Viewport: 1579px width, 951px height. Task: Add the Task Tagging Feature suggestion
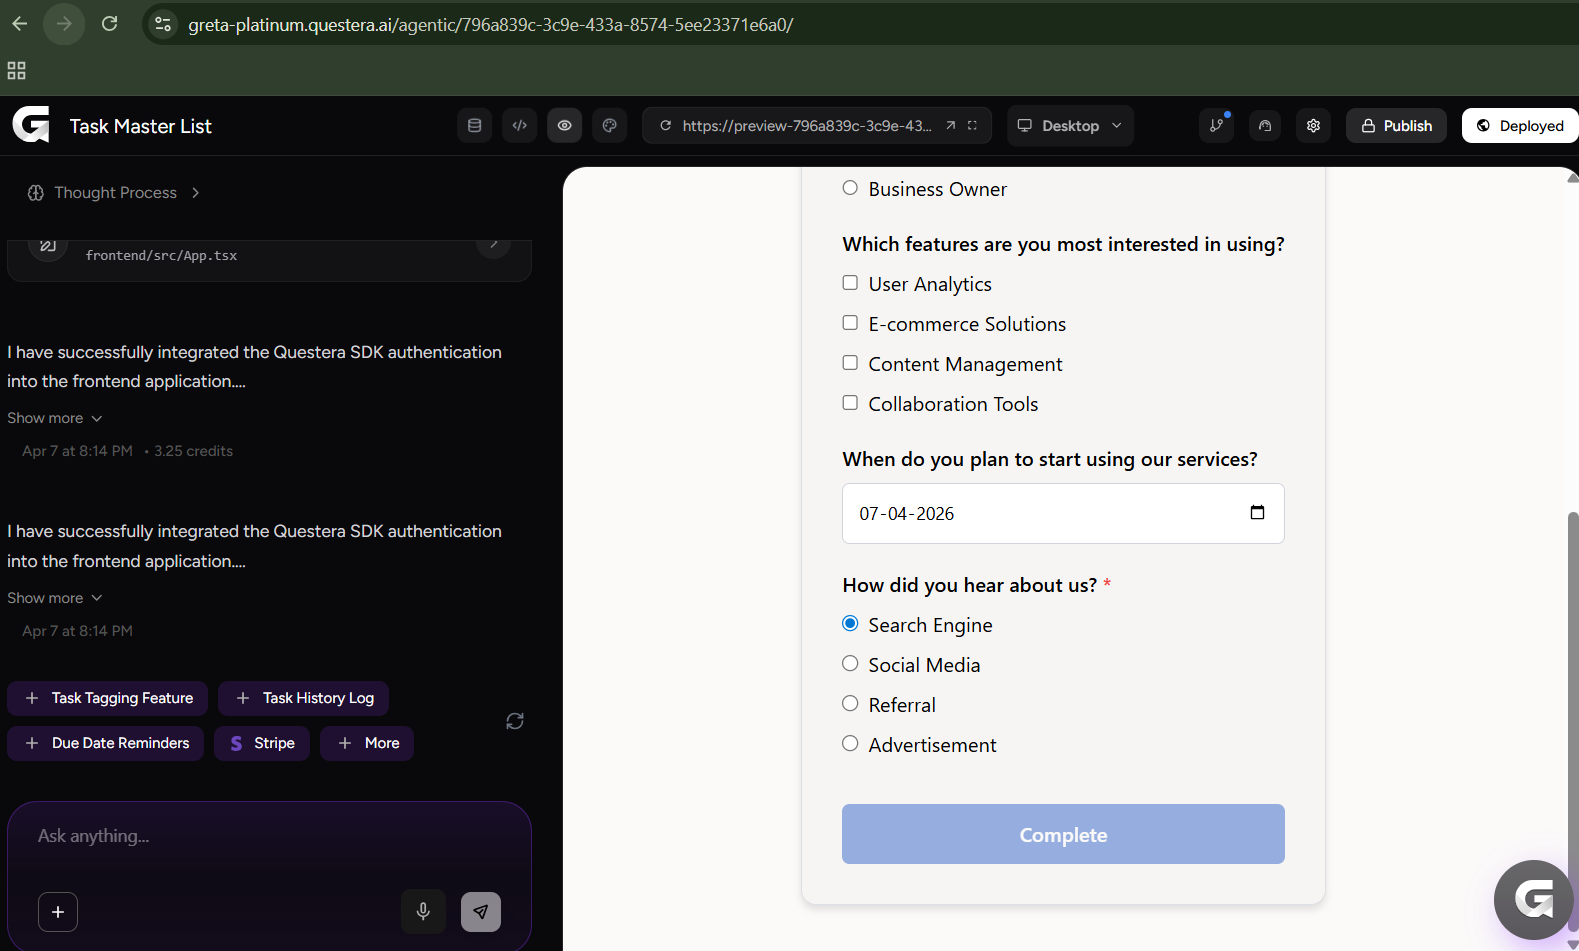108,698
